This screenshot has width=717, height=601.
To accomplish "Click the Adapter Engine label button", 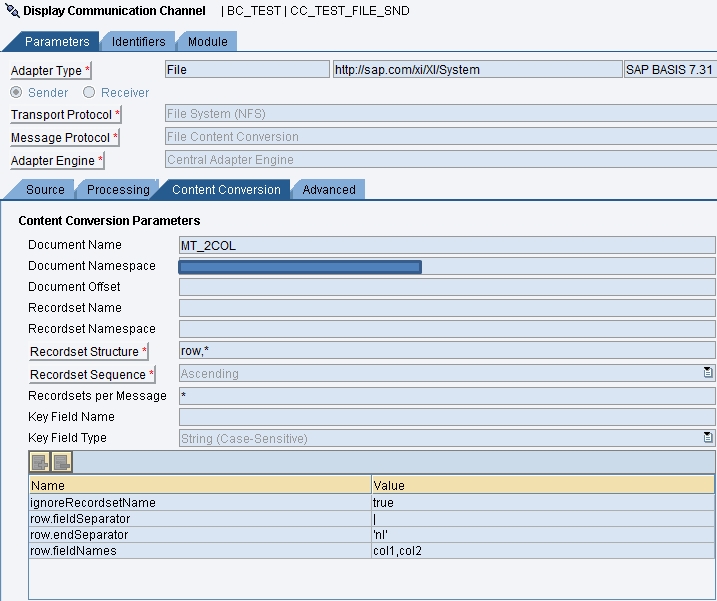I will click(57, 161).
